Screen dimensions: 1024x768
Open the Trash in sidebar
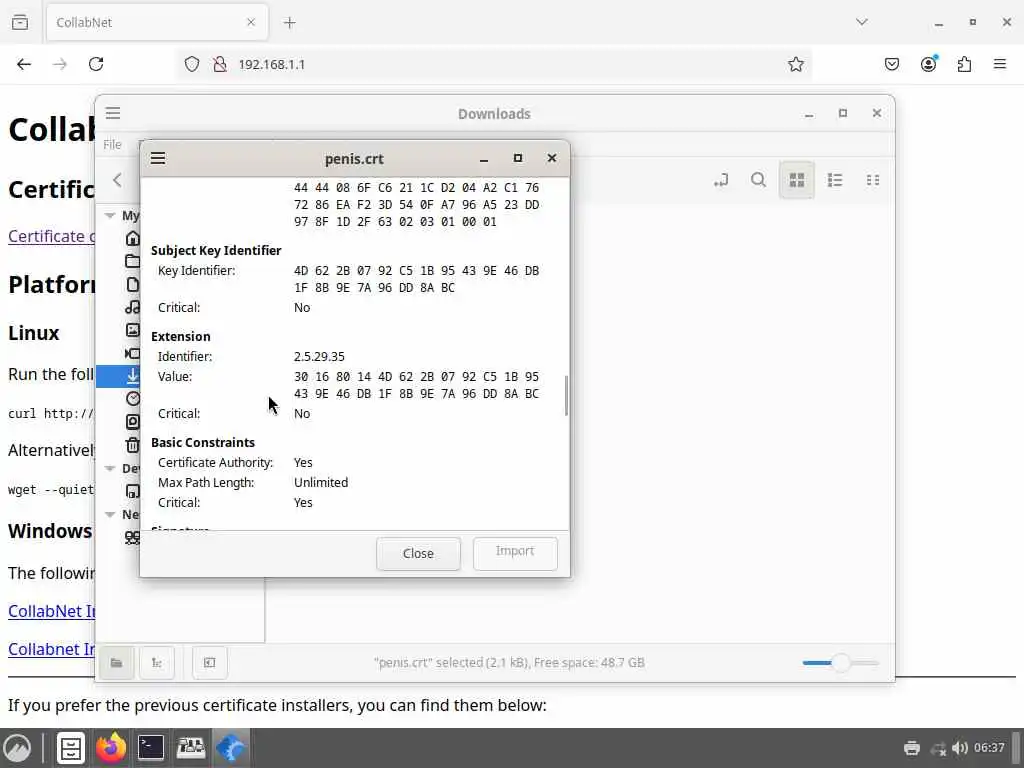coord(133,445)
